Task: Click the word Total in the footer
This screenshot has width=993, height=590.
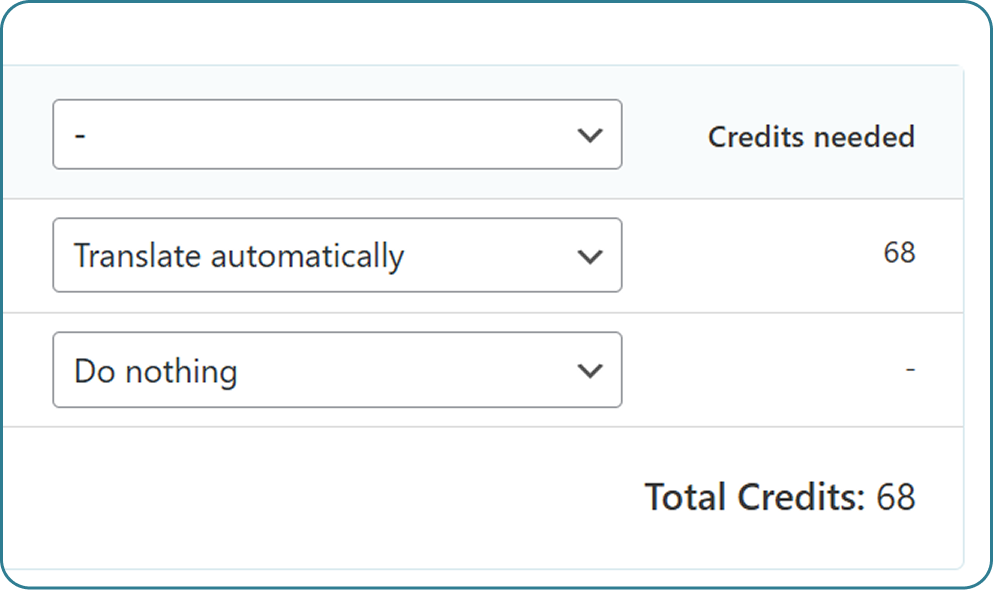Action: tap(686, 497)
